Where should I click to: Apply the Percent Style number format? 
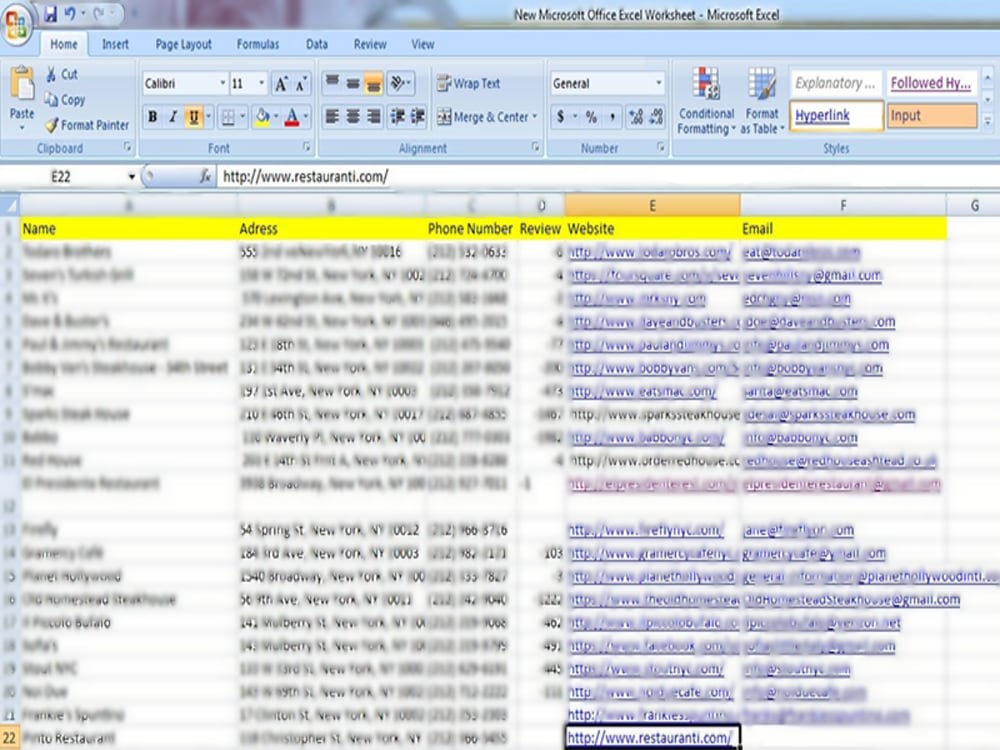(589, 117)
